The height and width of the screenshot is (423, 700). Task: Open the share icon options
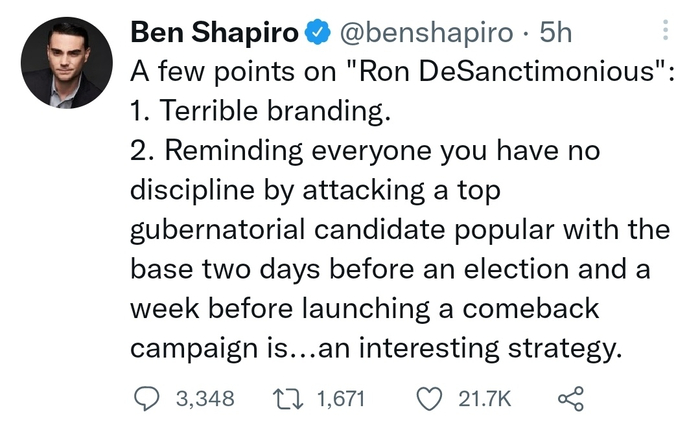tap(568, 398)
